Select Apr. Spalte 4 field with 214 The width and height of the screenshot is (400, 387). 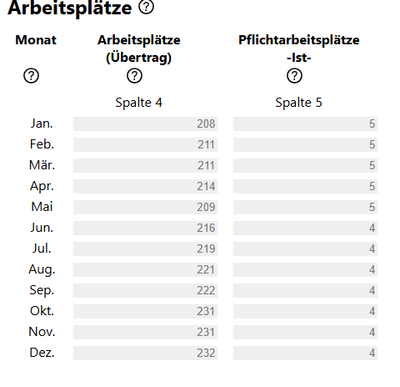145,186
